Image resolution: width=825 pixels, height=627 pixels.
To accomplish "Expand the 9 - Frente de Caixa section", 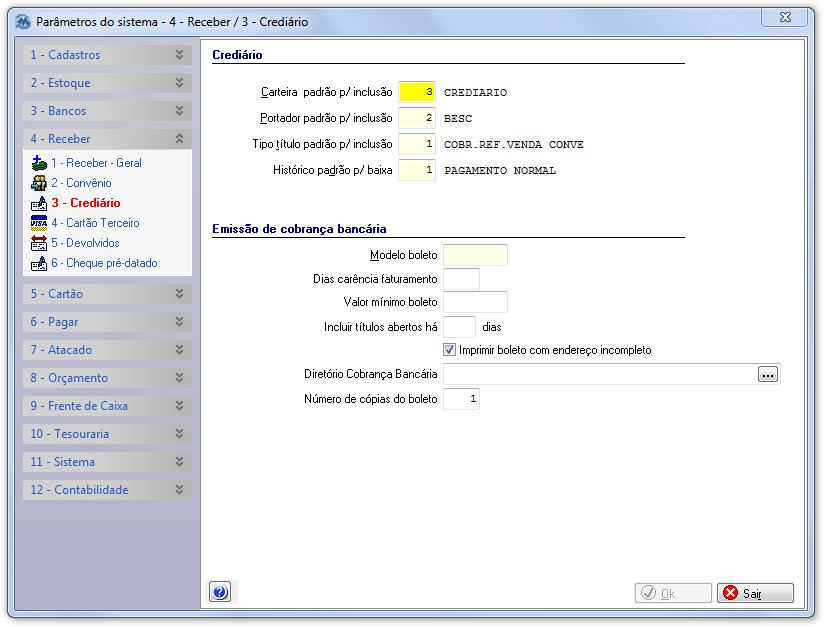I will point(107,406).
